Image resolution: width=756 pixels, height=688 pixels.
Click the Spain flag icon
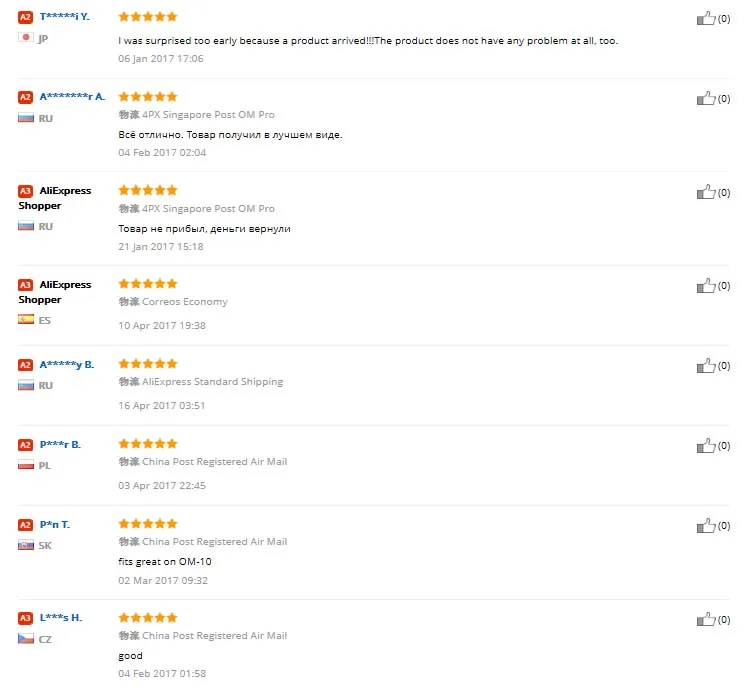[x=26, y=320]
